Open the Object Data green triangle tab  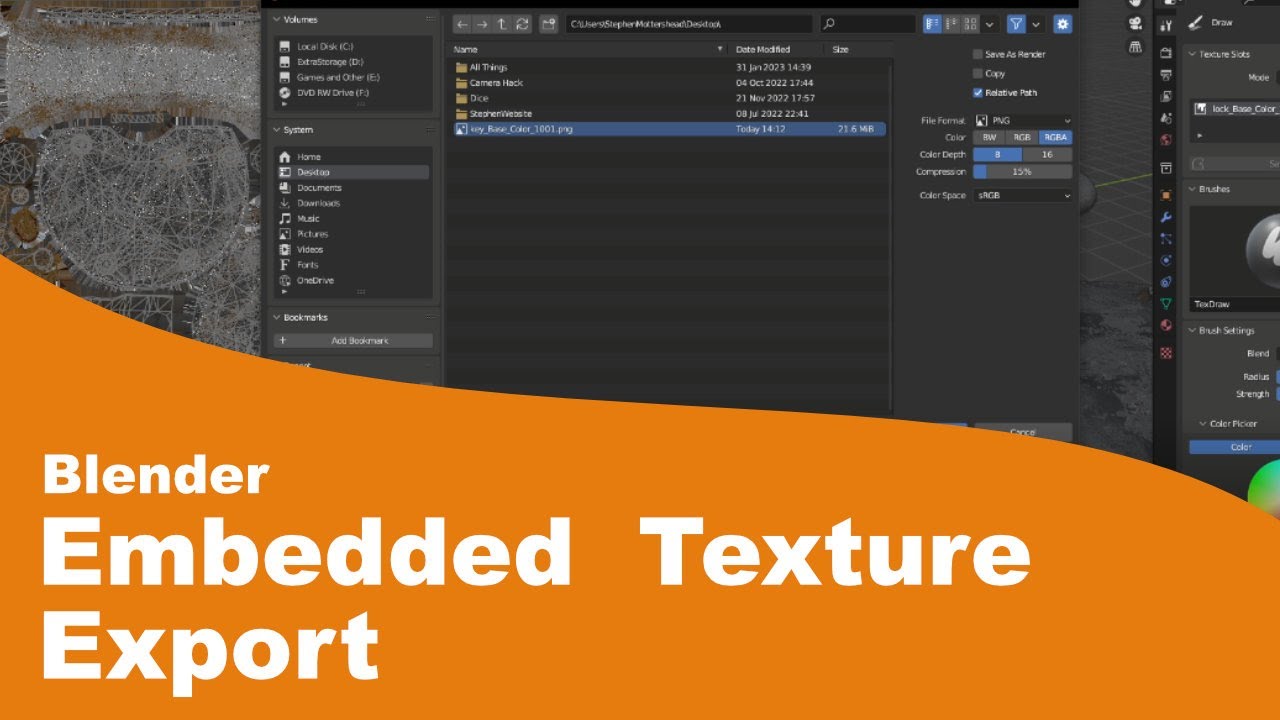1166,303
